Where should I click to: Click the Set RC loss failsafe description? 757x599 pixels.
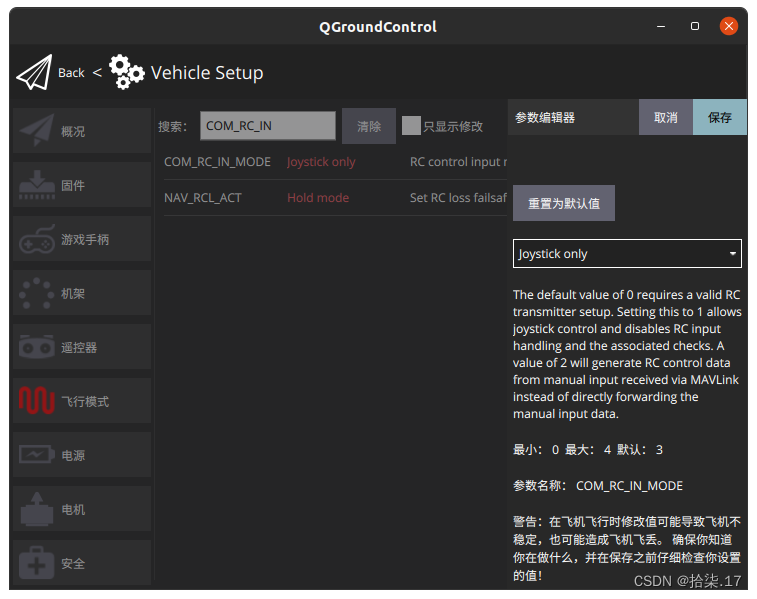click(x=458, y=198)
